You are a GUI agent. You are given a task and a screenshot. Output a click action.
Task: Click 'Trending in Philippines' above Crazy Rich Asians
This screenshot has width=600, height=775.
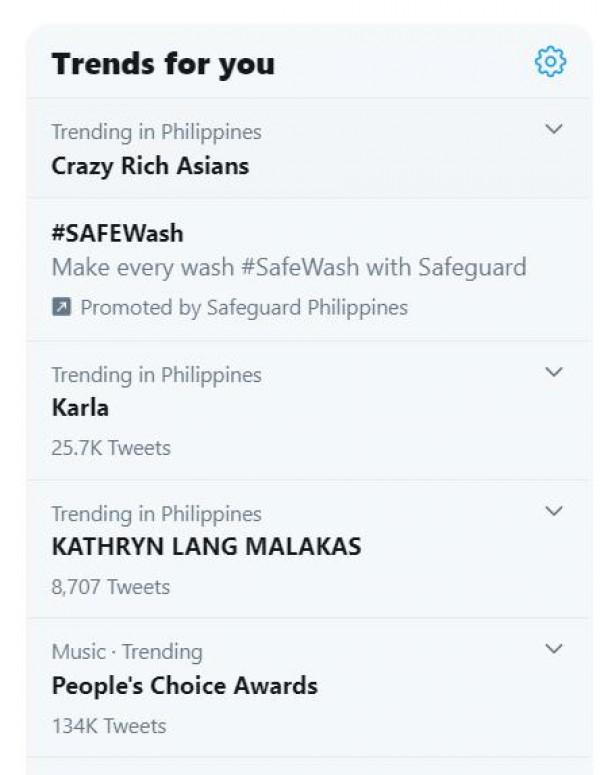[156, 132]
